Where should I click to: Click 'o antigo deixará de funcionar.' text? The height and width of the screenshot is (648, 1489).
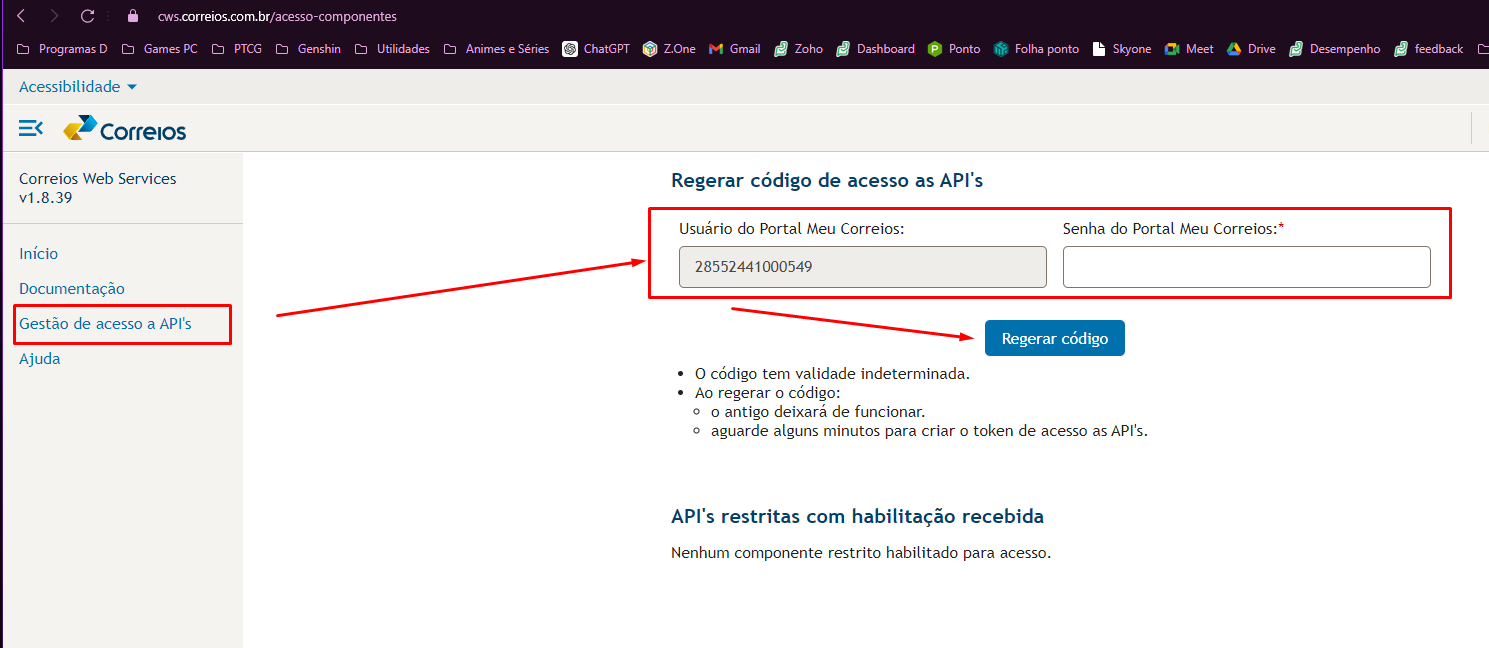tap(818, 412)
